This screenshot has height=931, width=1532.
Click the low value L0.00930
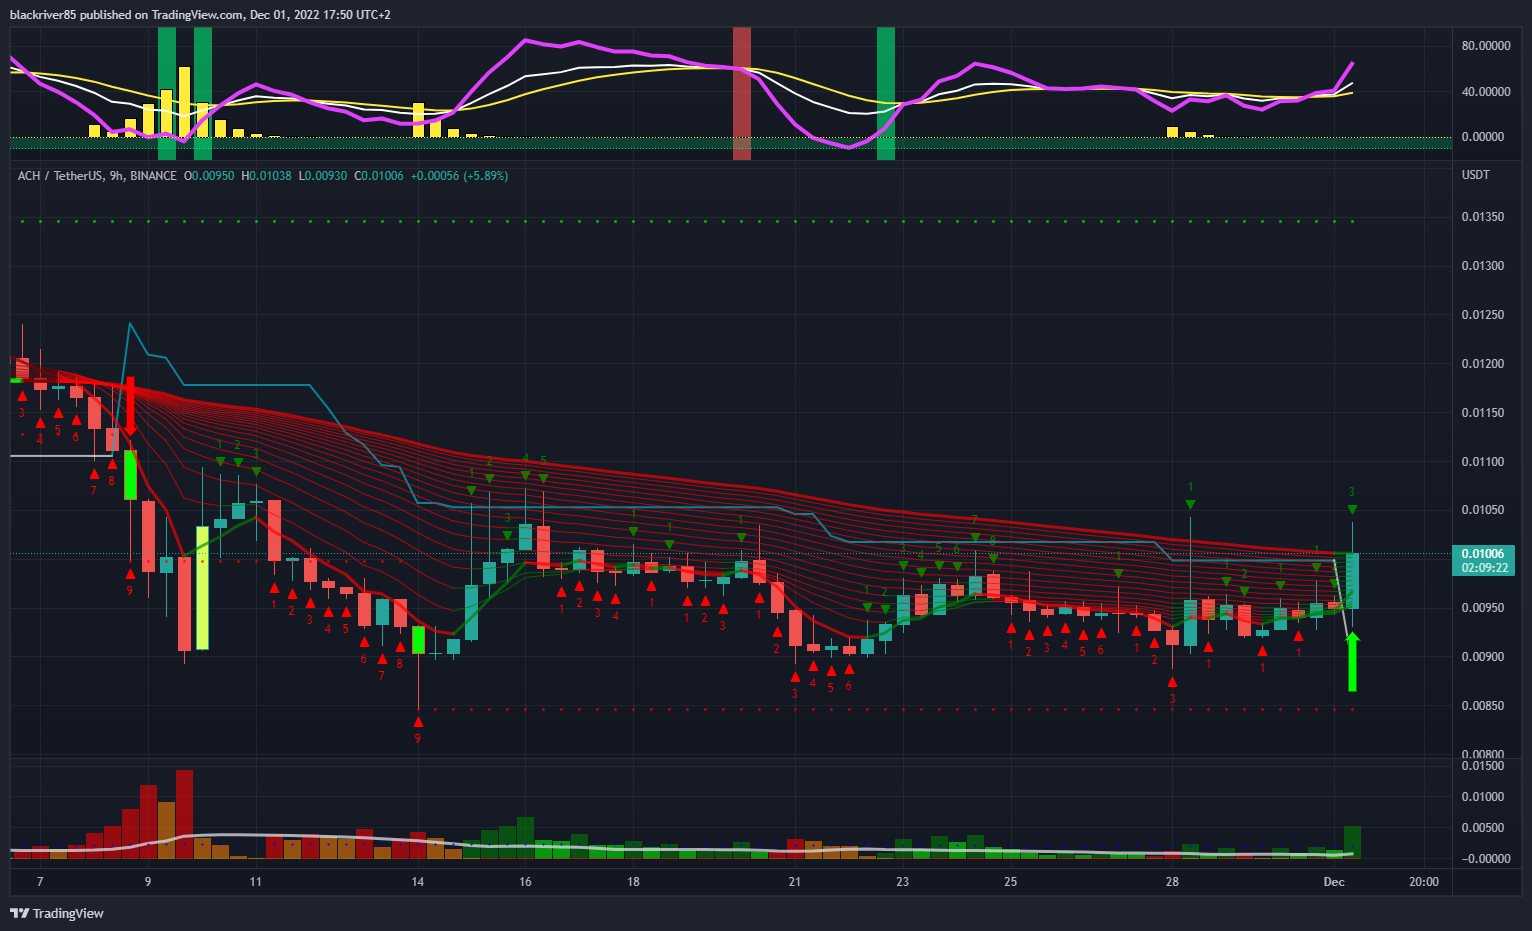[x=322, y=176]
